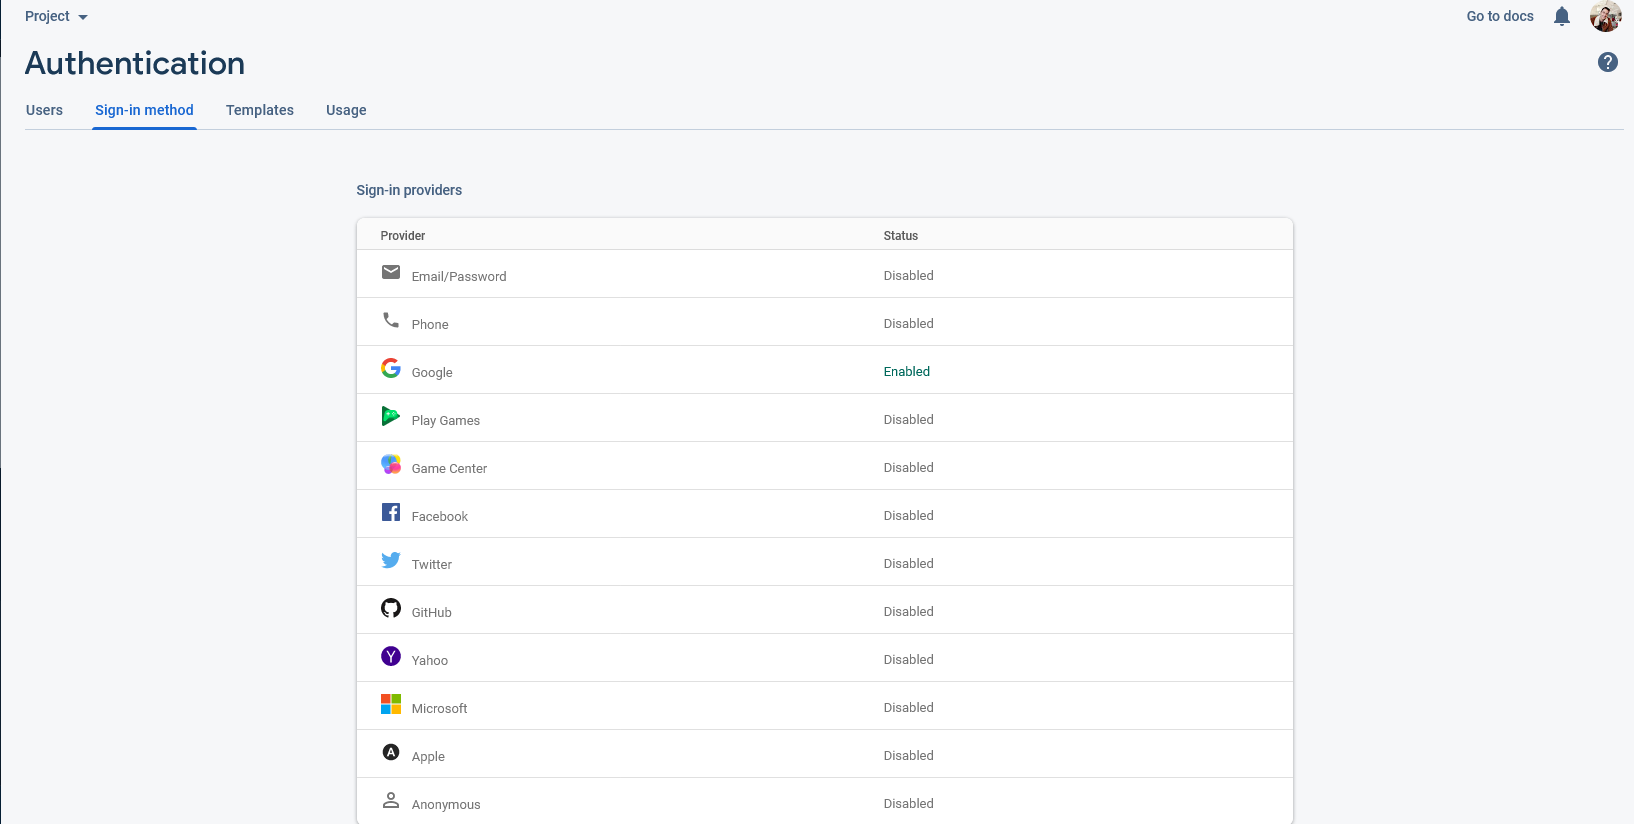Click Disabled status in Anonymous row

click(x=909, y=803)
